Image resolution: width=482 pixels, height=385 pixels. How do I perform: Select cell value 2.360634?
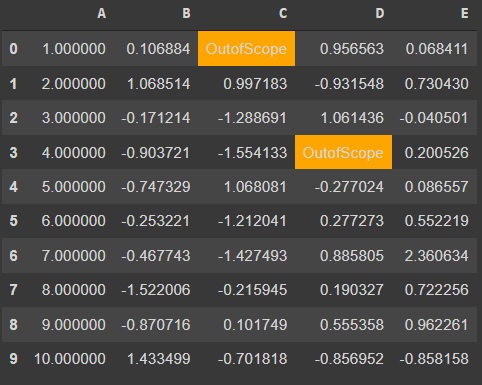tap(437, 256)
